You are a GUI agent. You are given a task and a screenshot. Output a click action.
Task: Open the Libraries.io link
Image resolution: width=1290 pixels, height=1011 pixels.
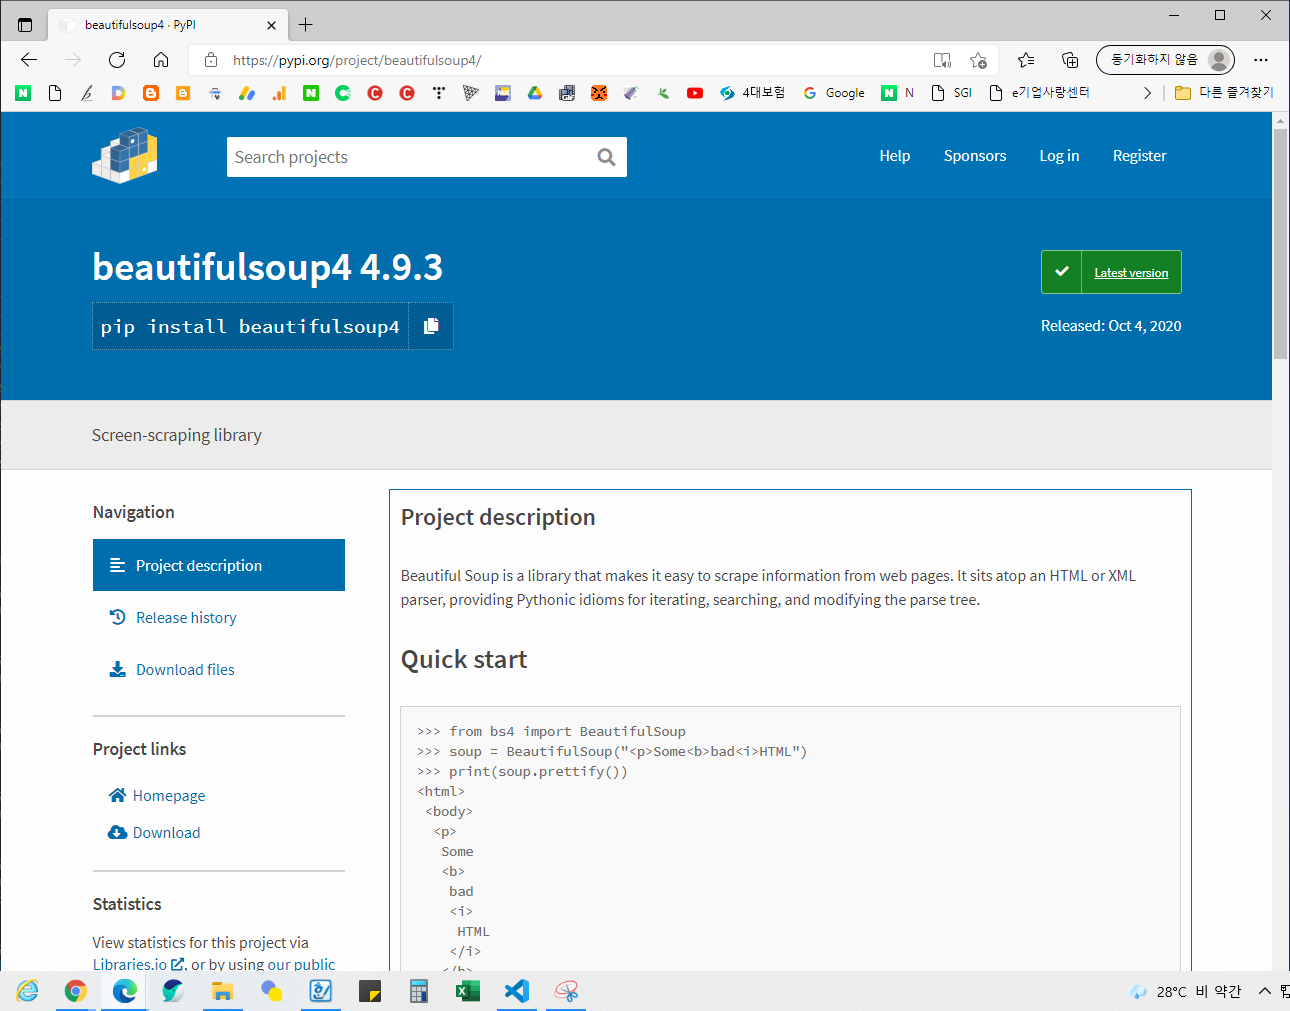coord(138,964)
